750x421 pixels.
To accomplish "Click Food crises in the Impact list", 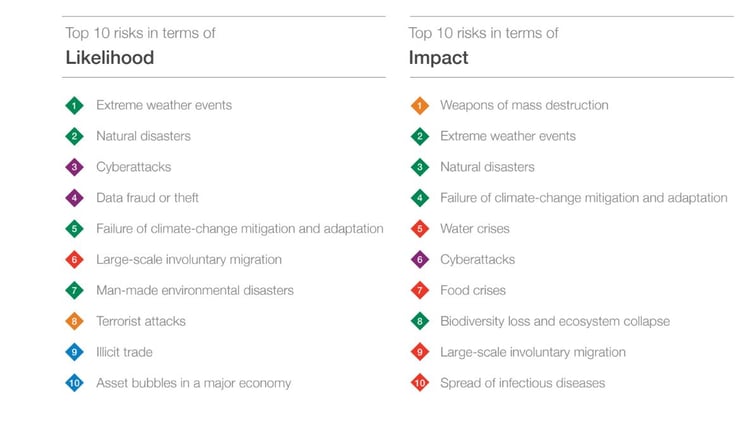I will (x=473, y=290).
